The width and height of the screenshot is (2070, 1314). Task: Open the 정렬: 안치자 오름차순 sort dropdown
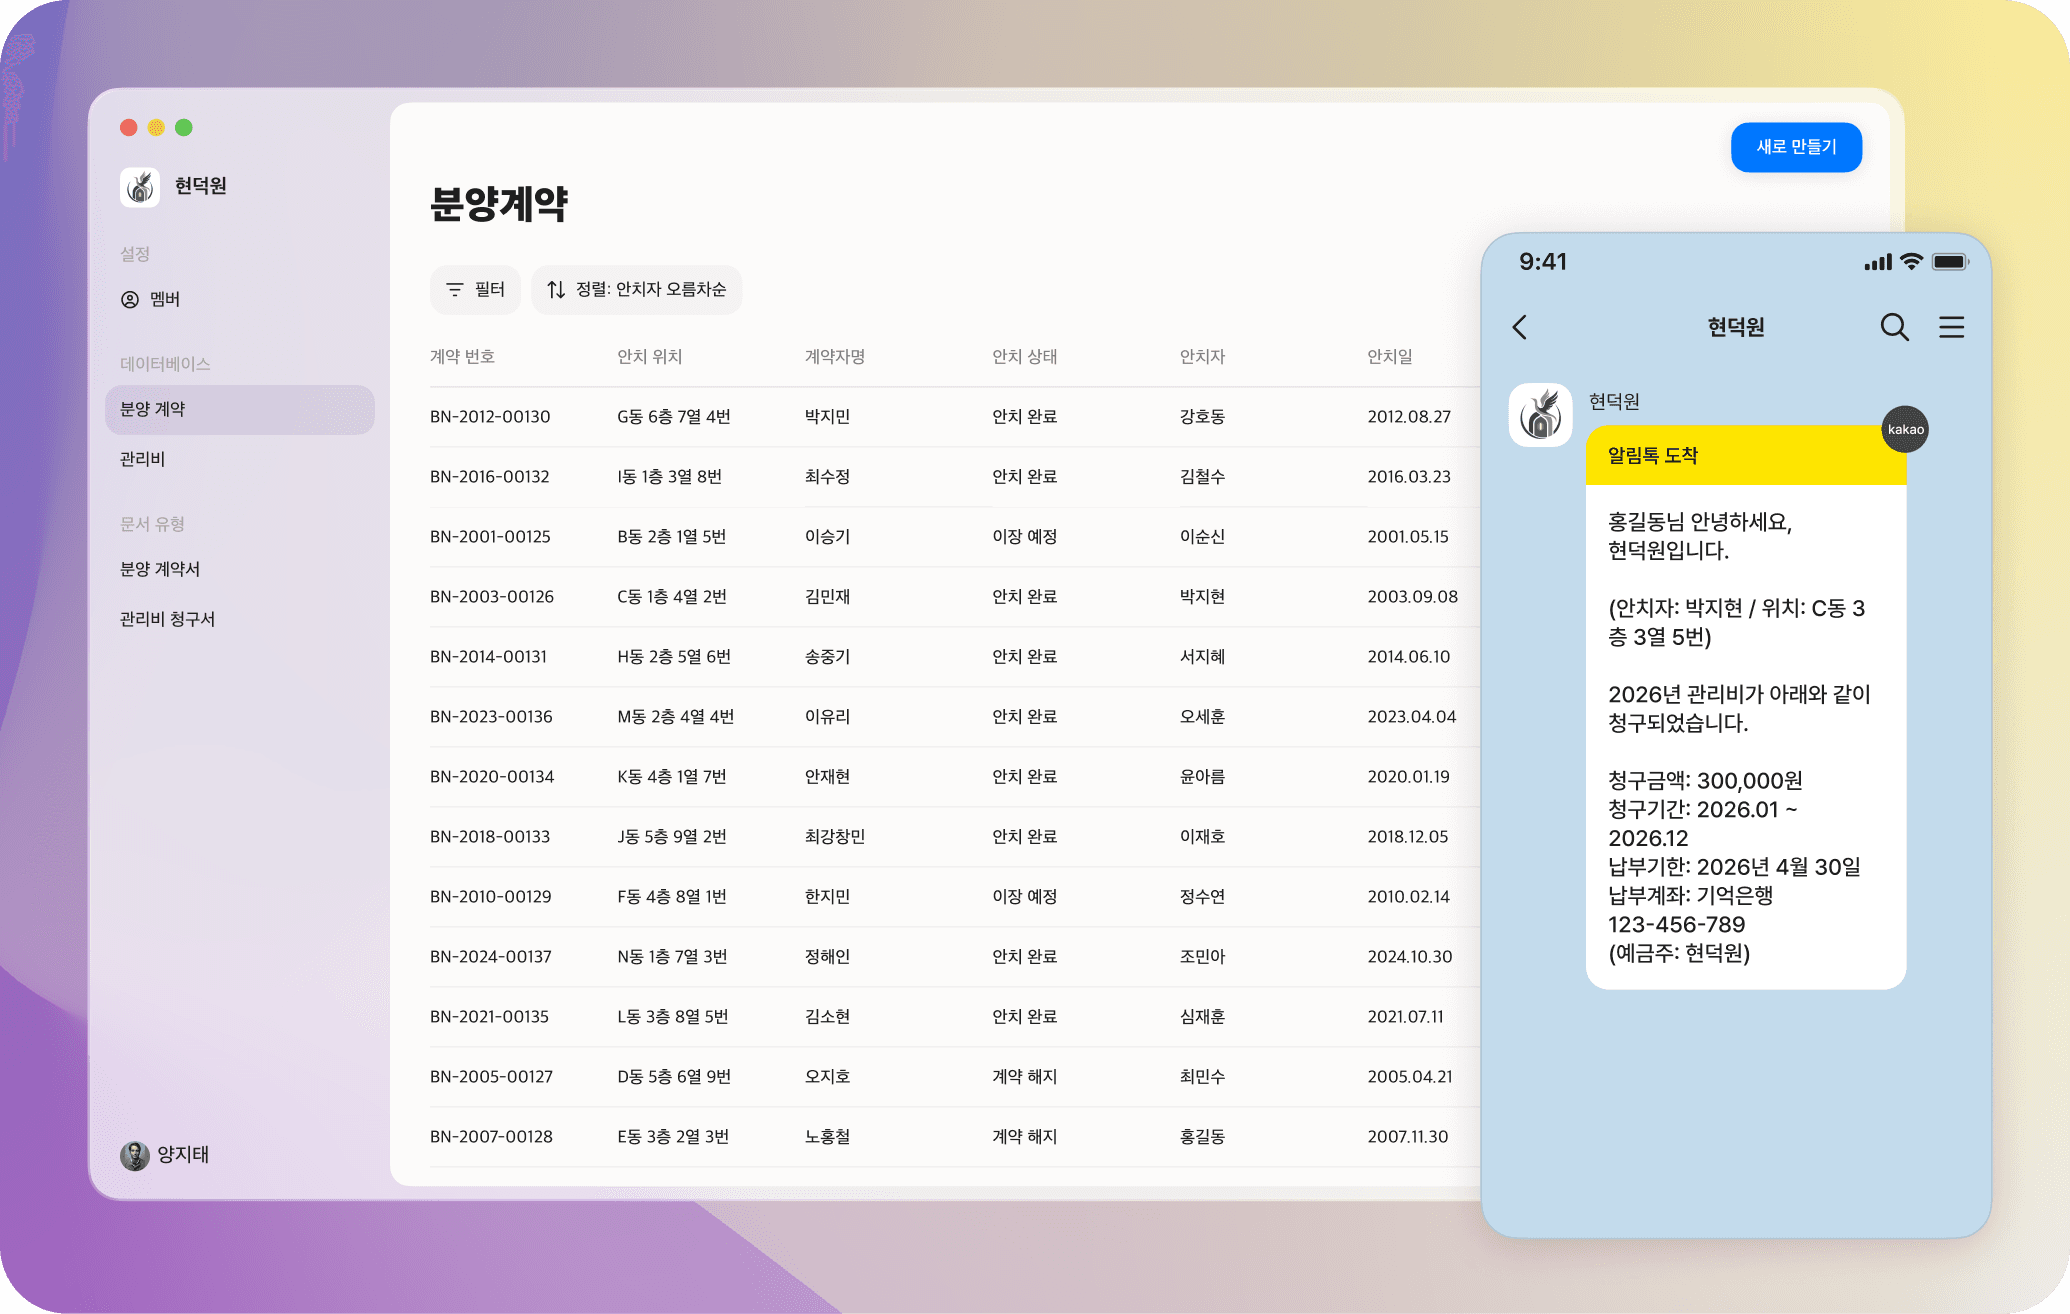coord(637,290)
